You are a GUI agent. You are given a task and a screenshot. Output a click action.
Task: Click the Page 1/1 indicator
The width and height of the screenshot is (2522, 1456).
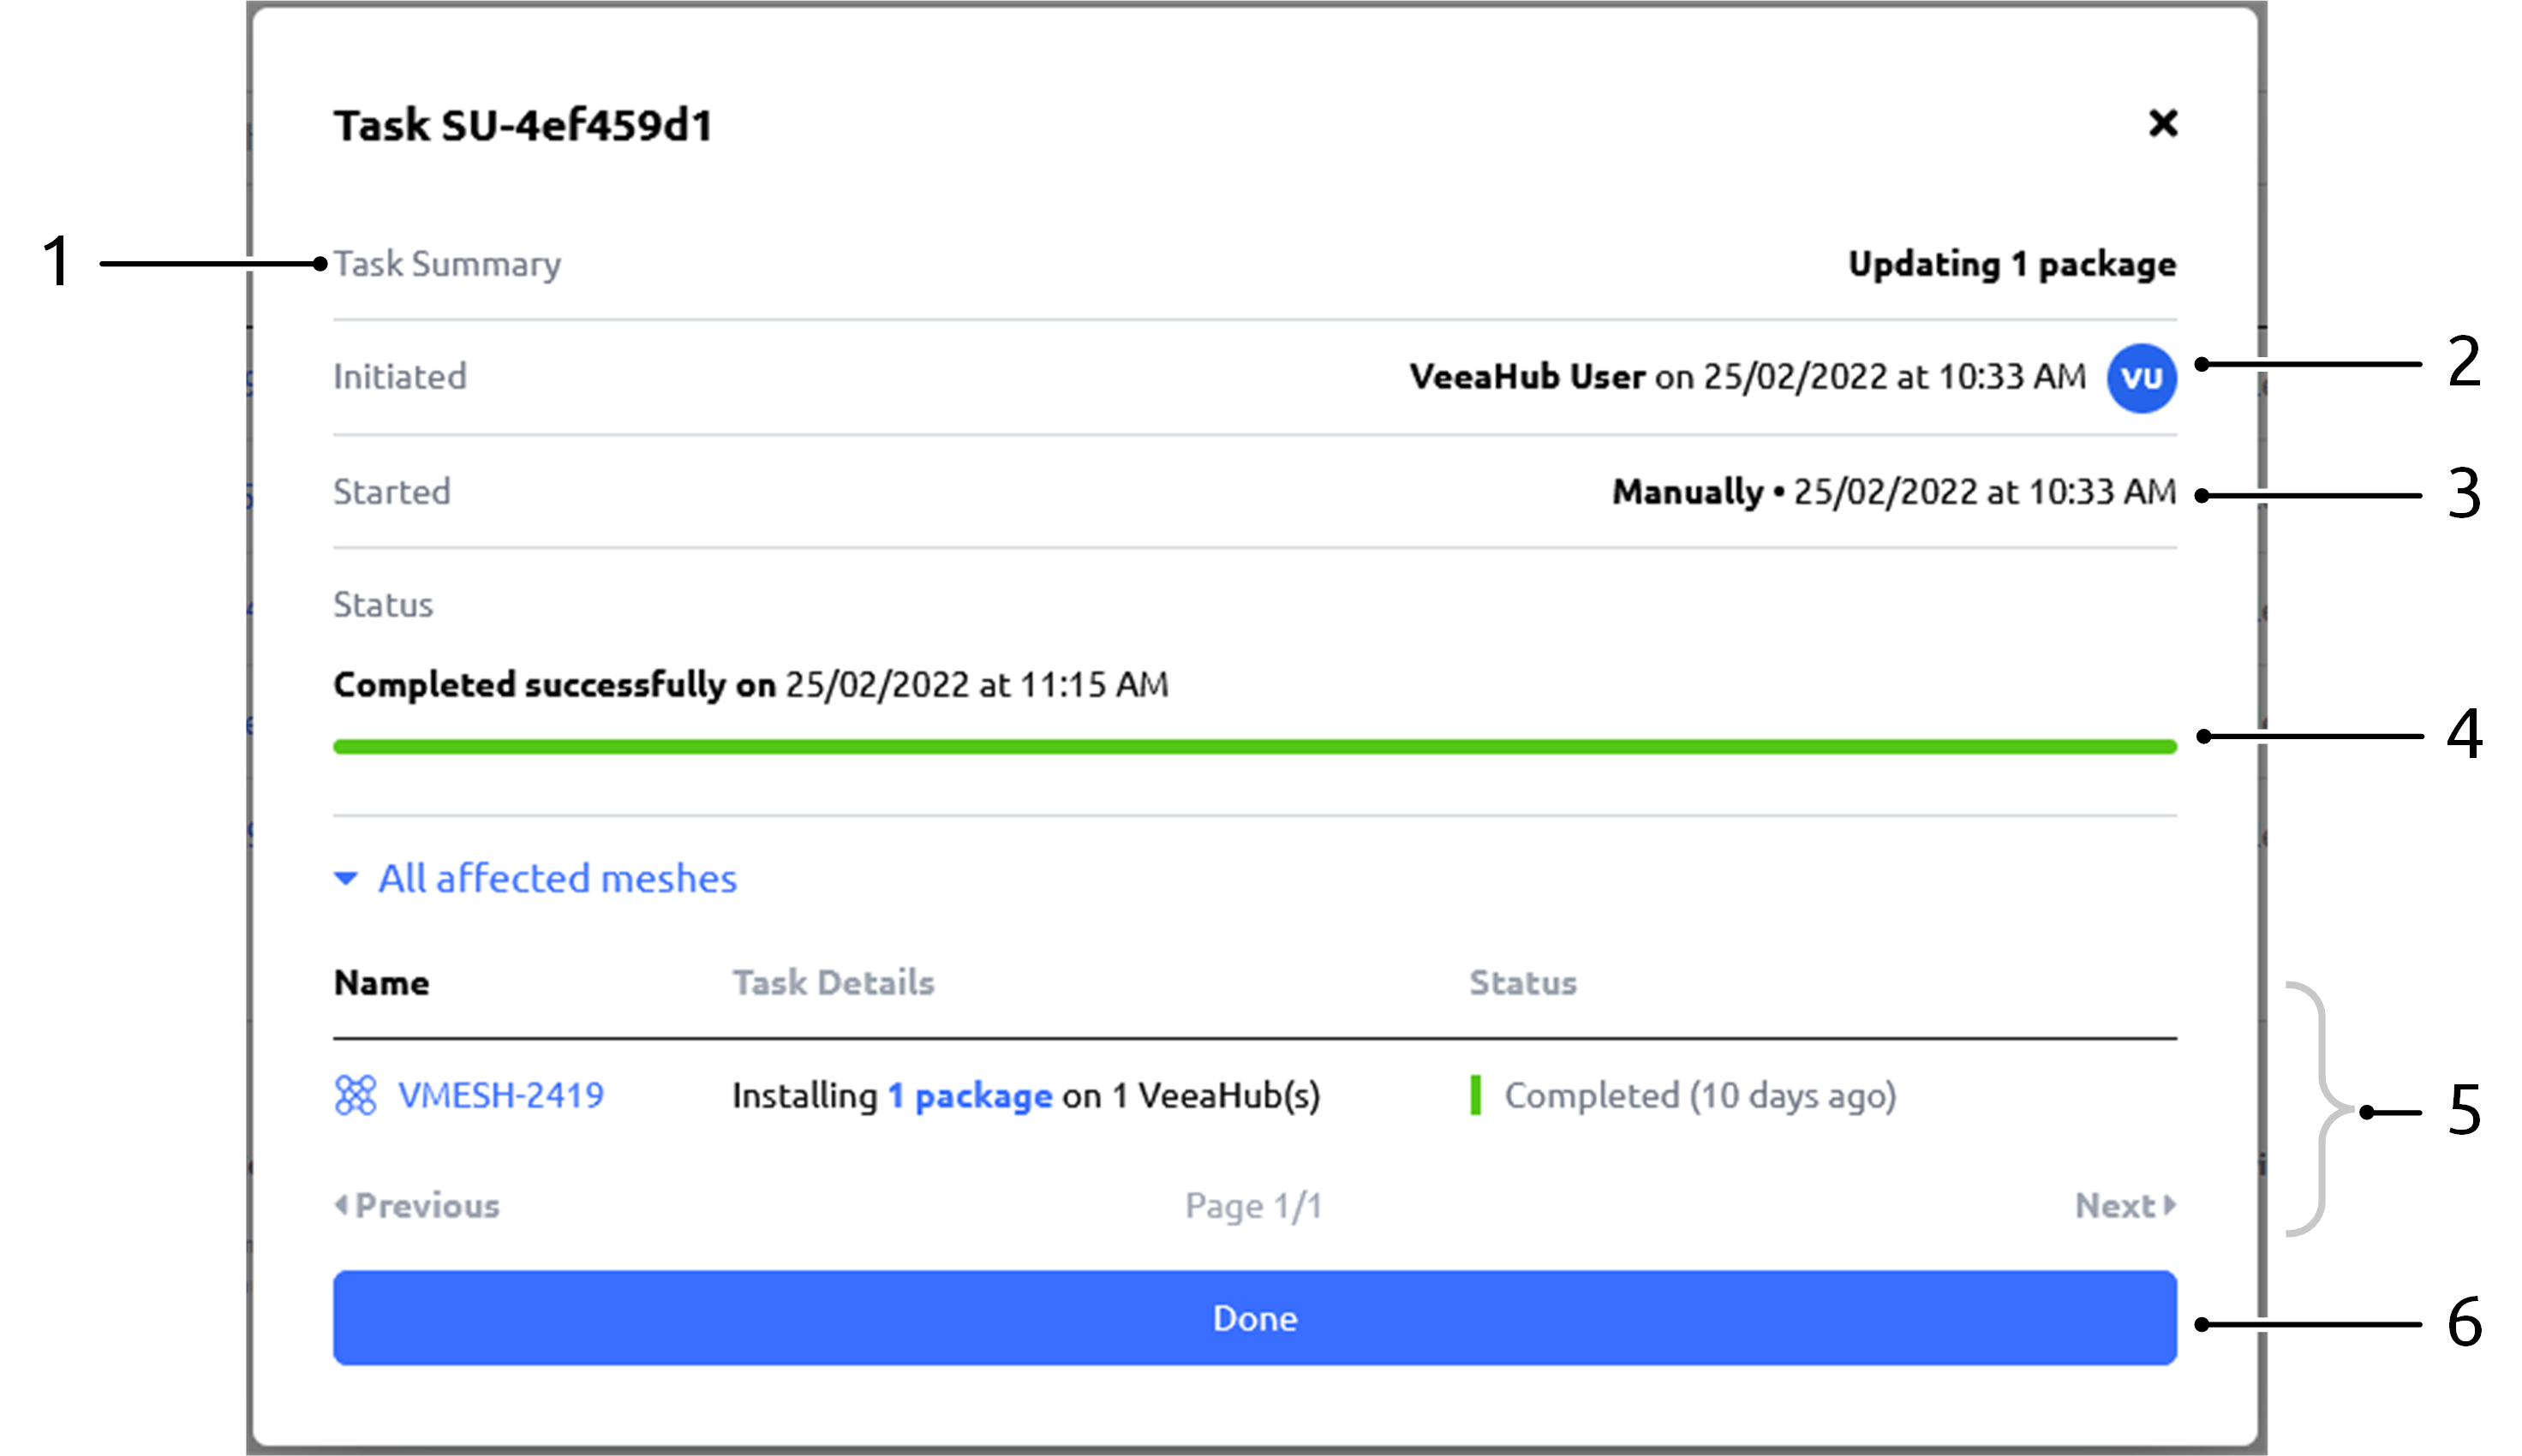pyautogui.click(x=1253, y=1206)
